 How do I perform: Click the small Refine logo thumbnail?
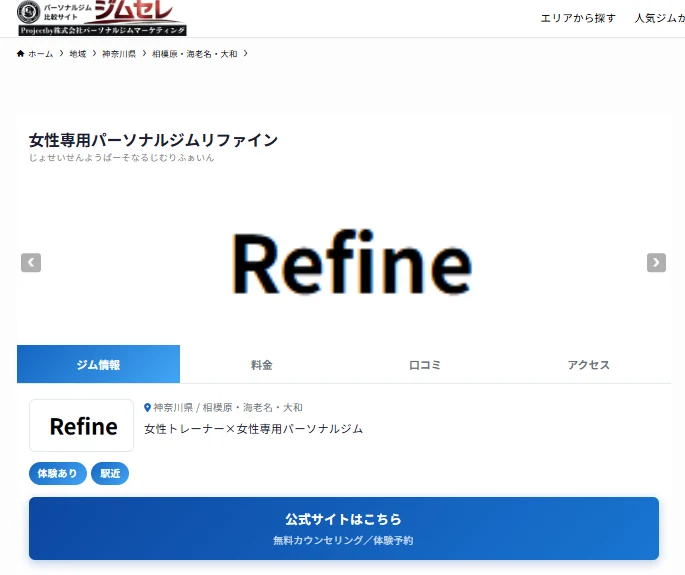81,425
